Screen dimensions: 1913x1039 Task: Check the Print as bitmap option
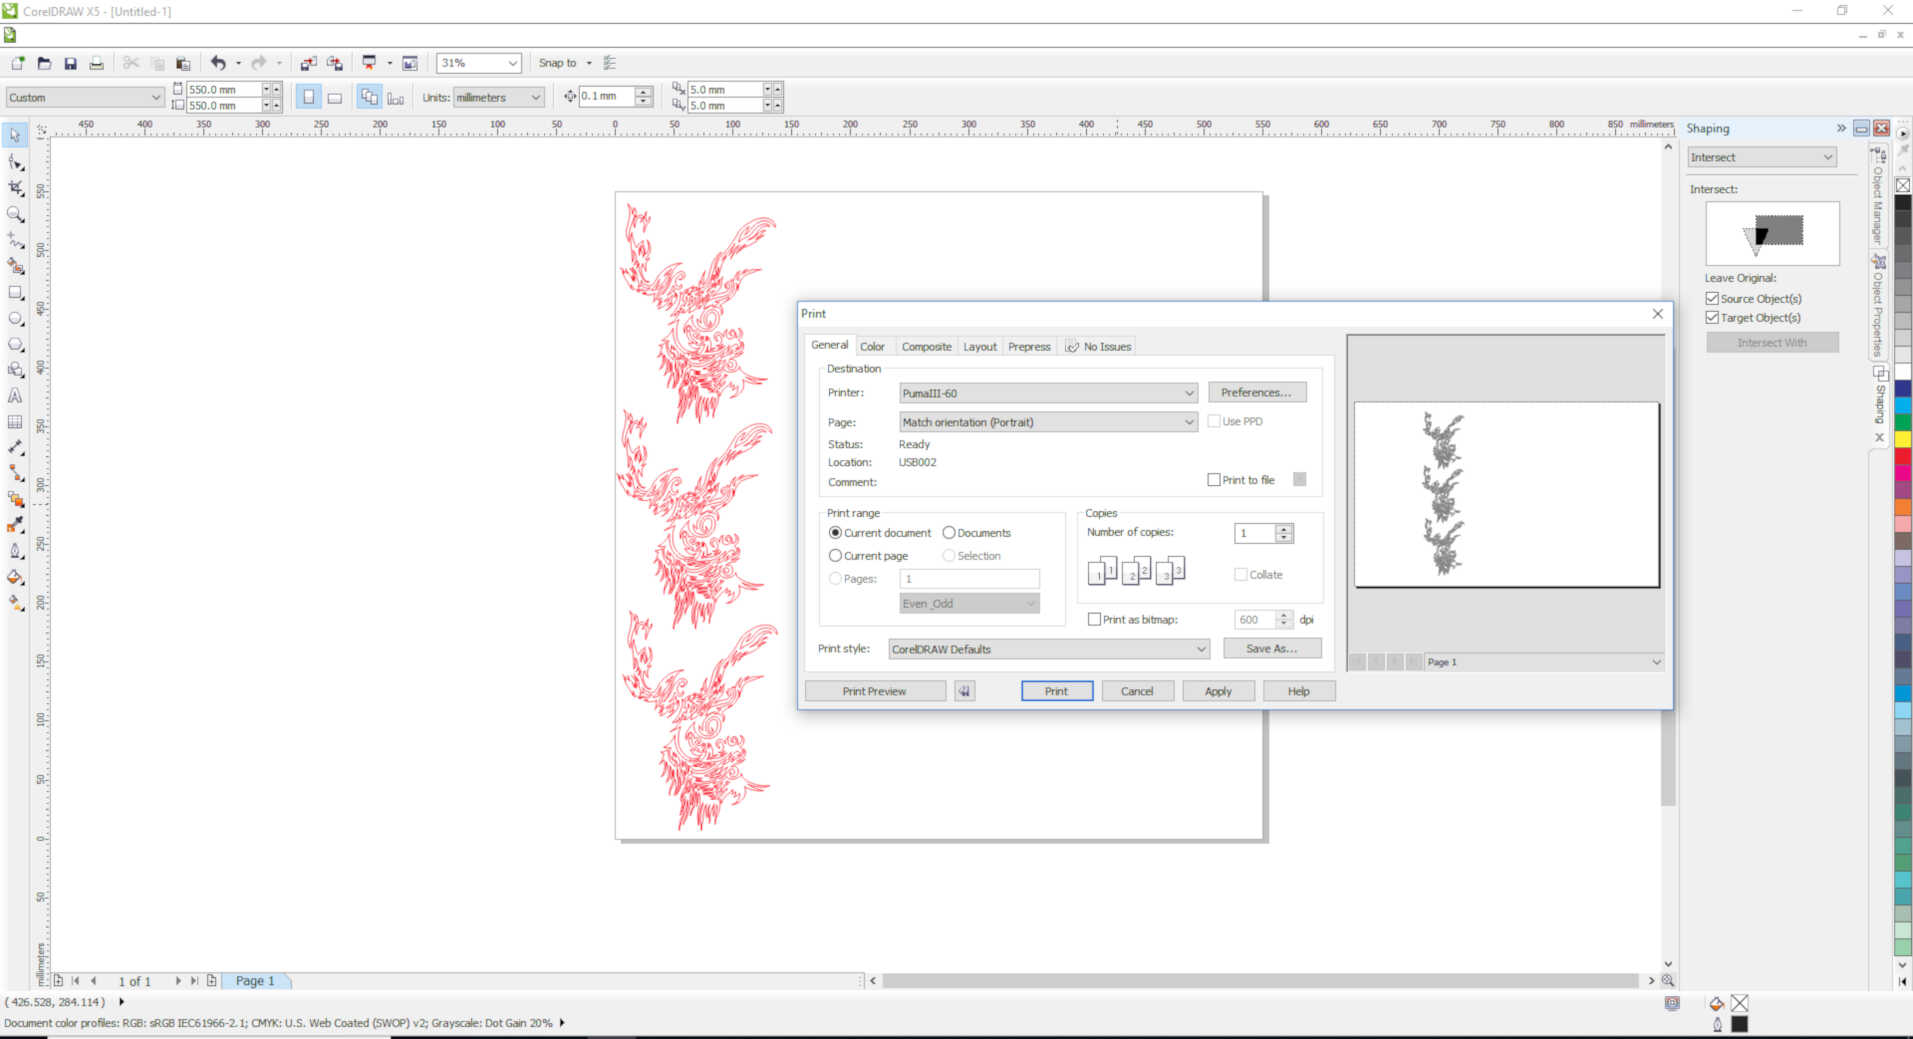pyautogui.click(x=1094, y=620)
